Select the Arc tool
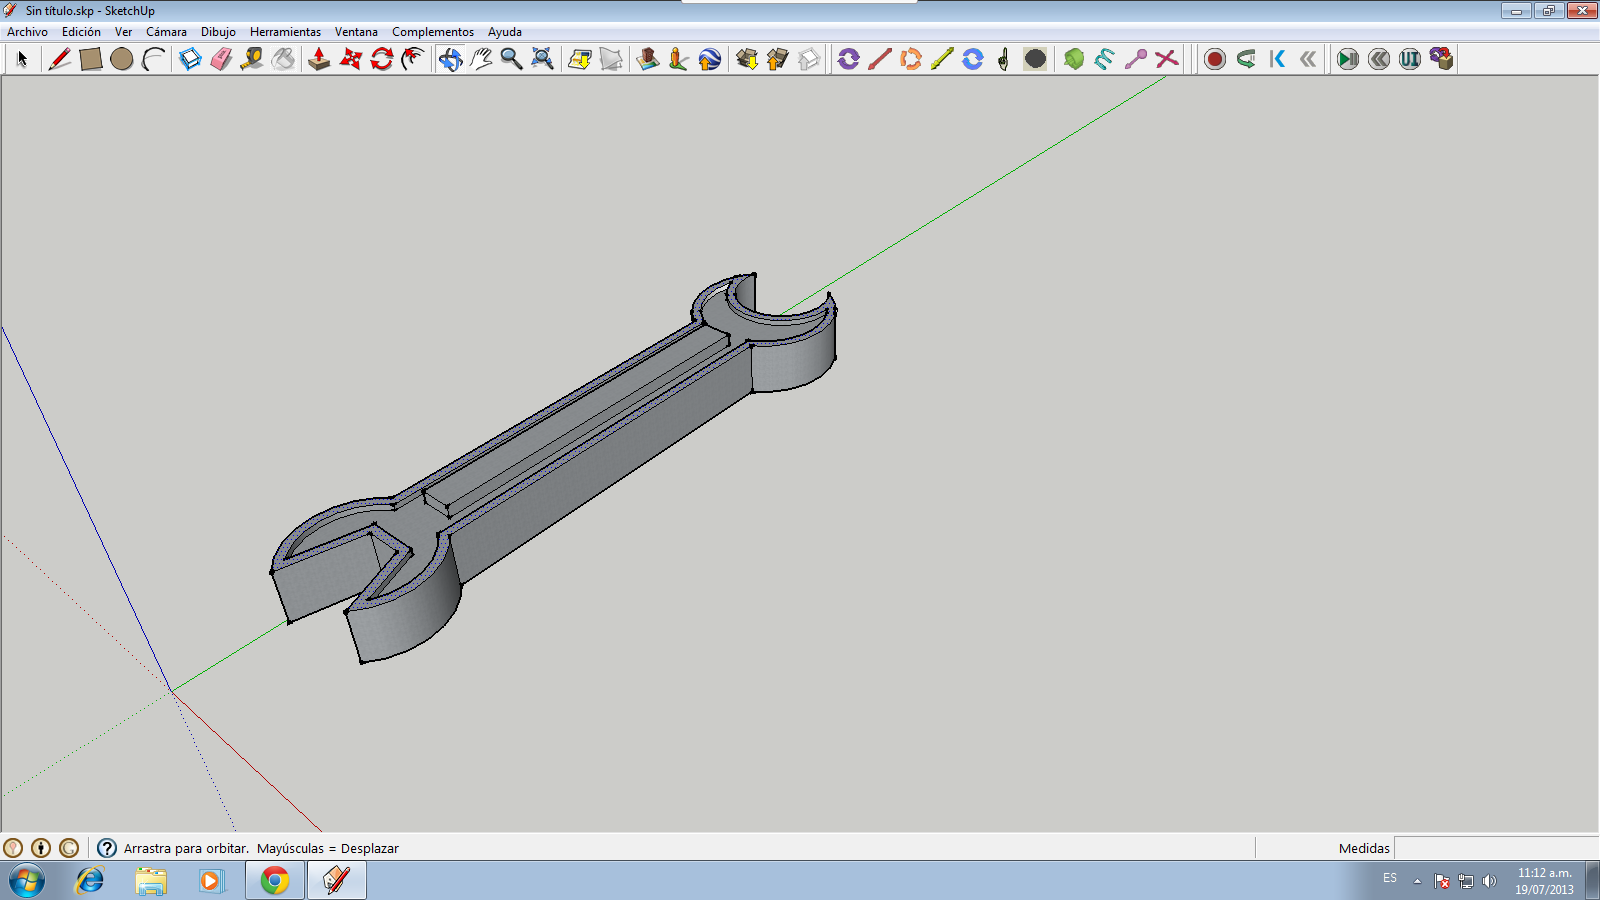1600x900 pixels. [x=153, y=59]
